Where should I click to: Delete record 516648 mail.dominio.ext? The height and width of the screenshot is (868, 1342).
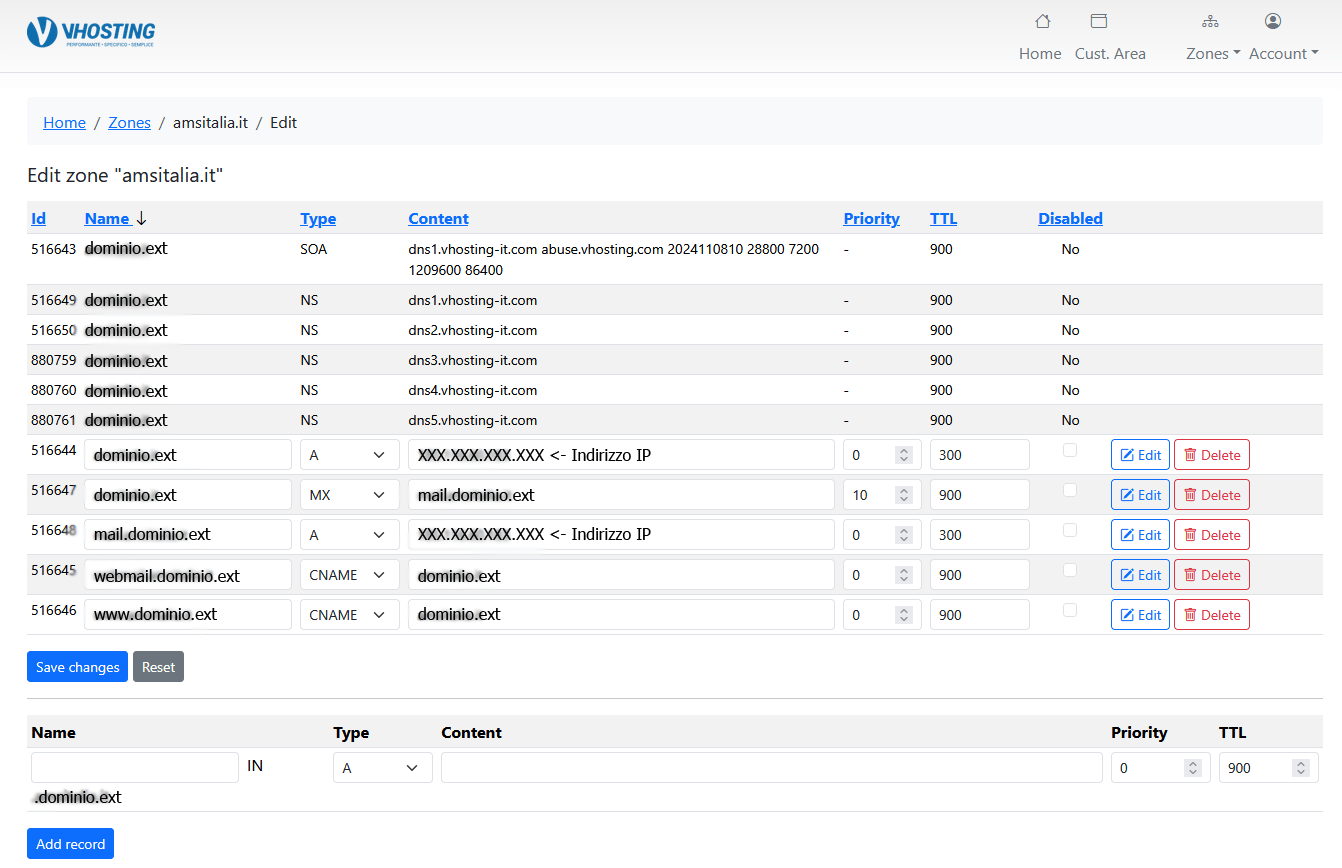1212,535
